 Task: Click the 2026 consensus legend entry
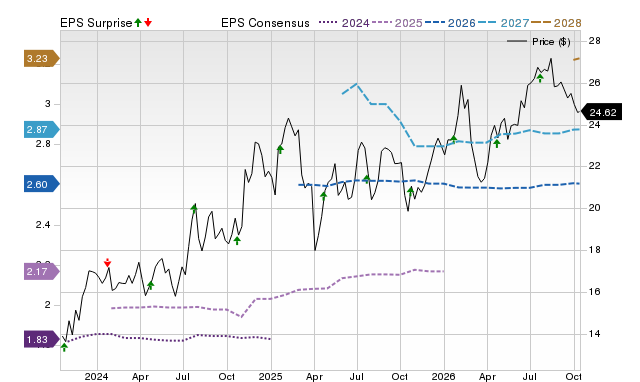point(450,23)
